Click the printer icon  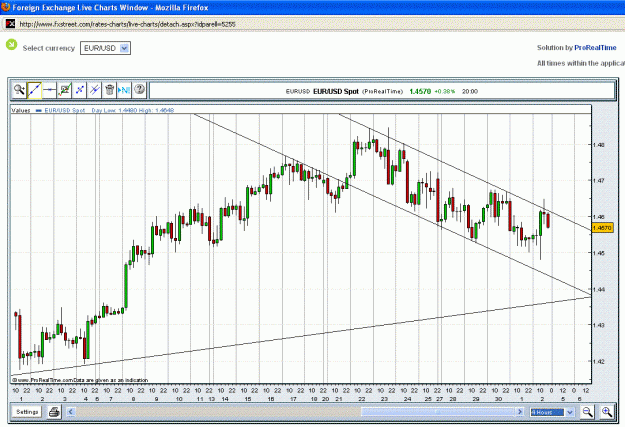[54, 412]
